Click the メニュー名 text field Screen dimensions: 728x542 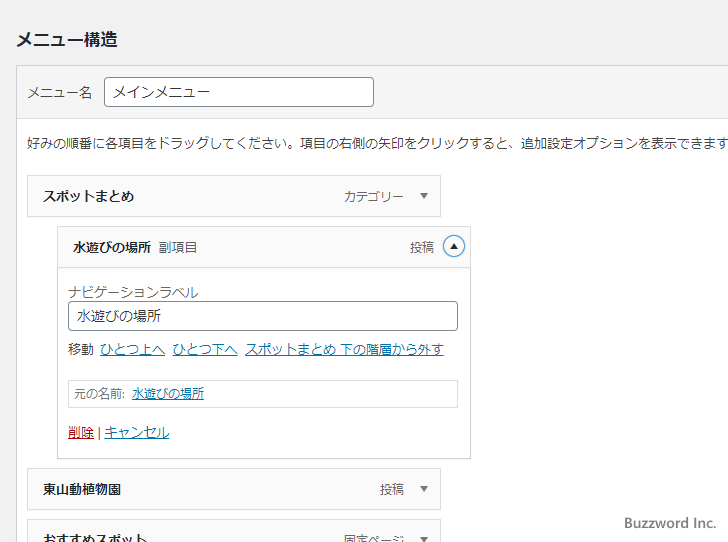coord(239,92)
